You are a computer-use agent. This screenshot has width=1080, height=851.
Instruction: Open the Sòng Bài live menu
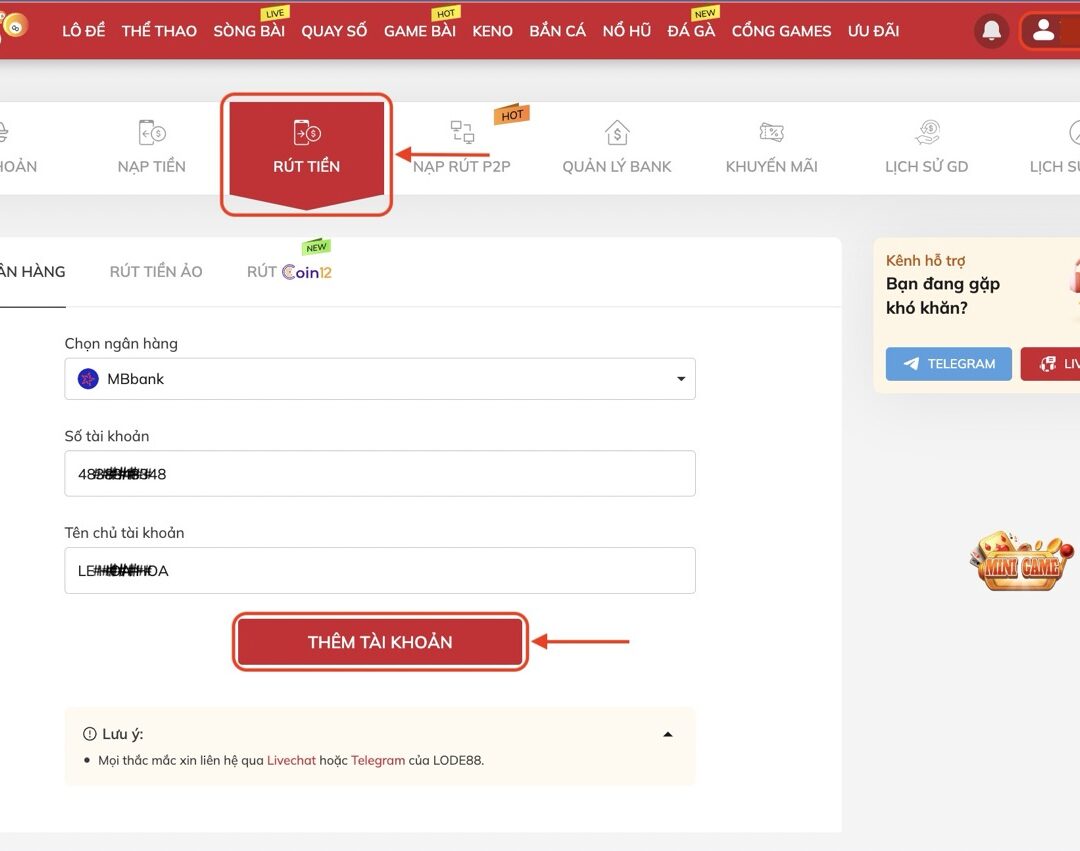249,31
